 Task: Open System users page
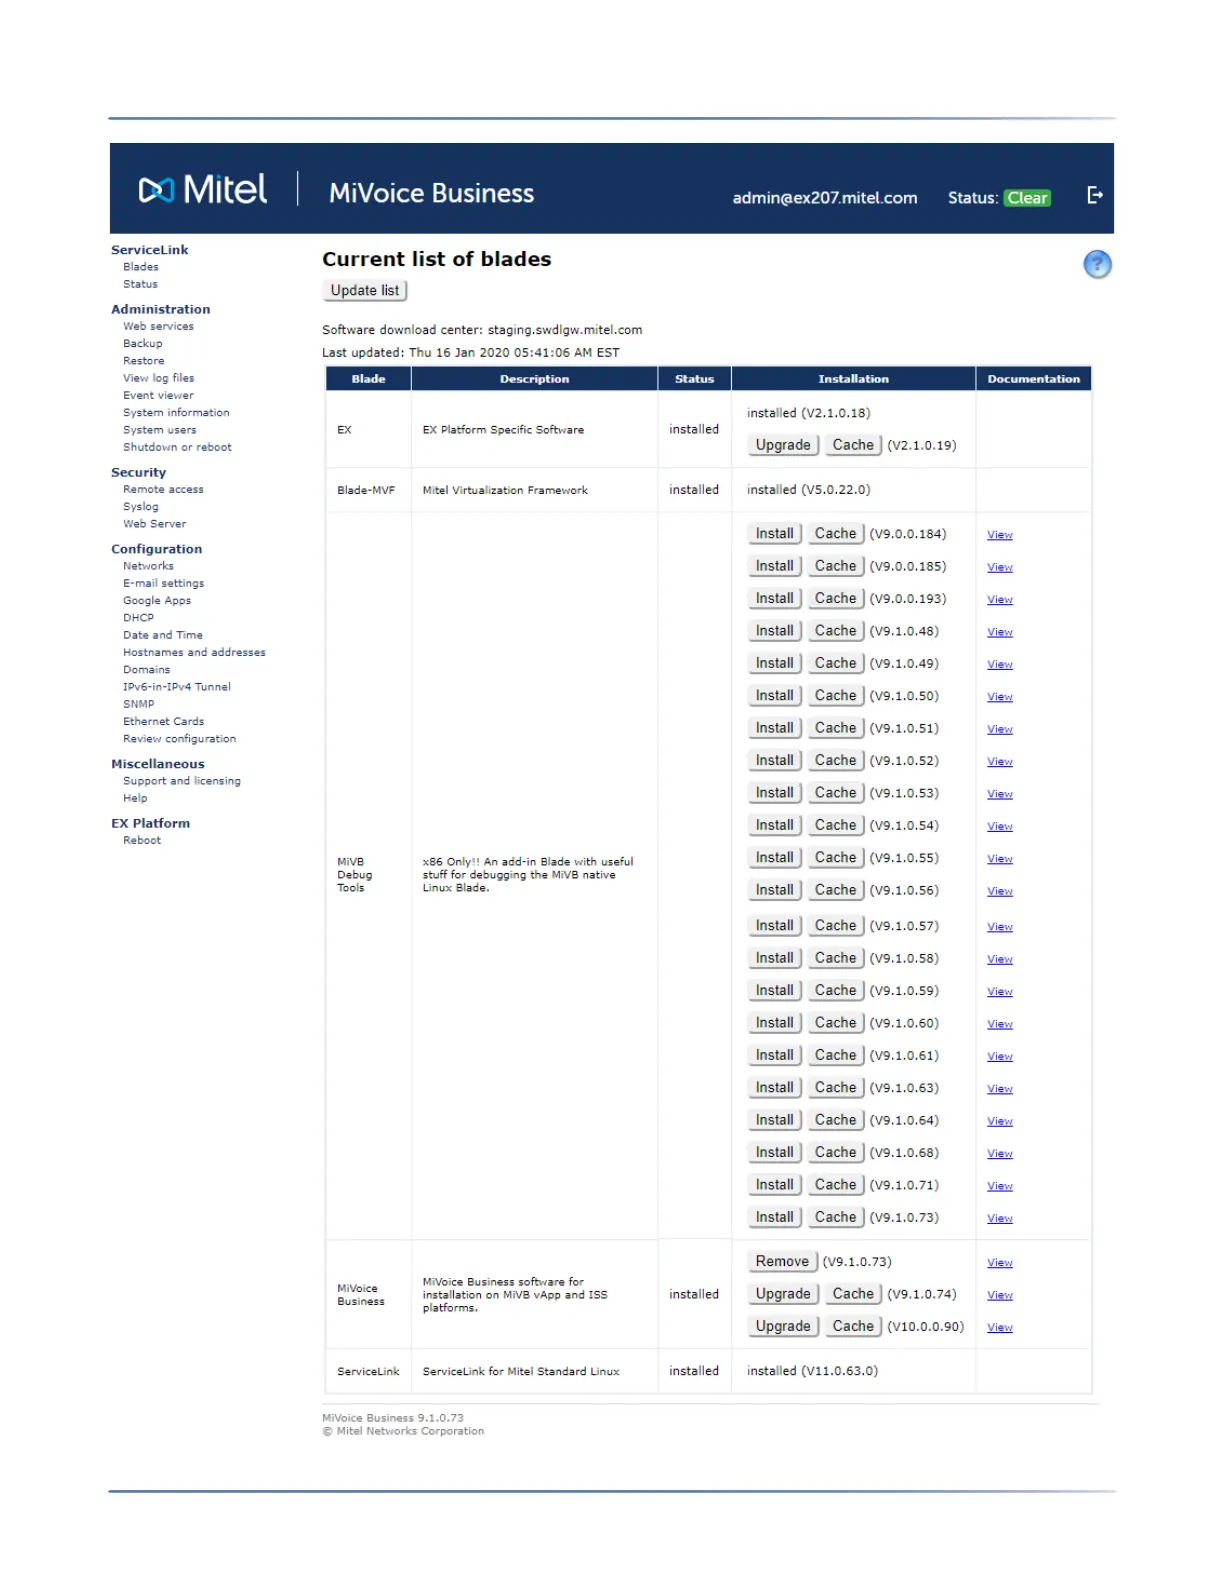[x=159, y=430]
